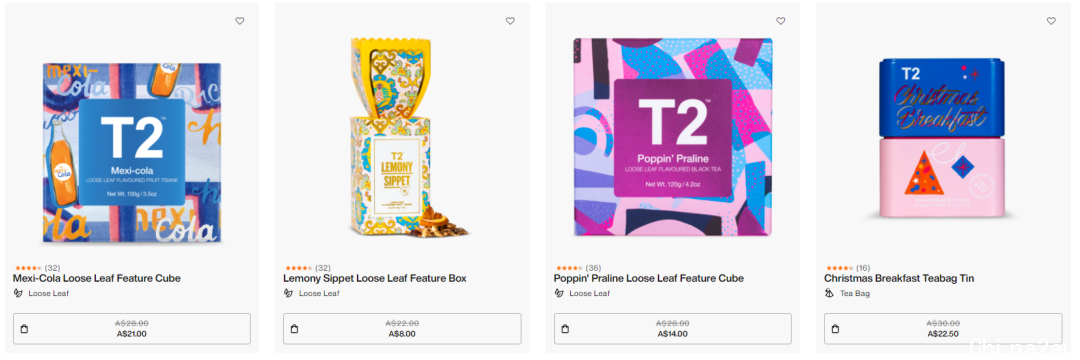Open Lemony Sippet Loose Leaf Feature Box title
The image size is (1080, 360).
point(375,279)
